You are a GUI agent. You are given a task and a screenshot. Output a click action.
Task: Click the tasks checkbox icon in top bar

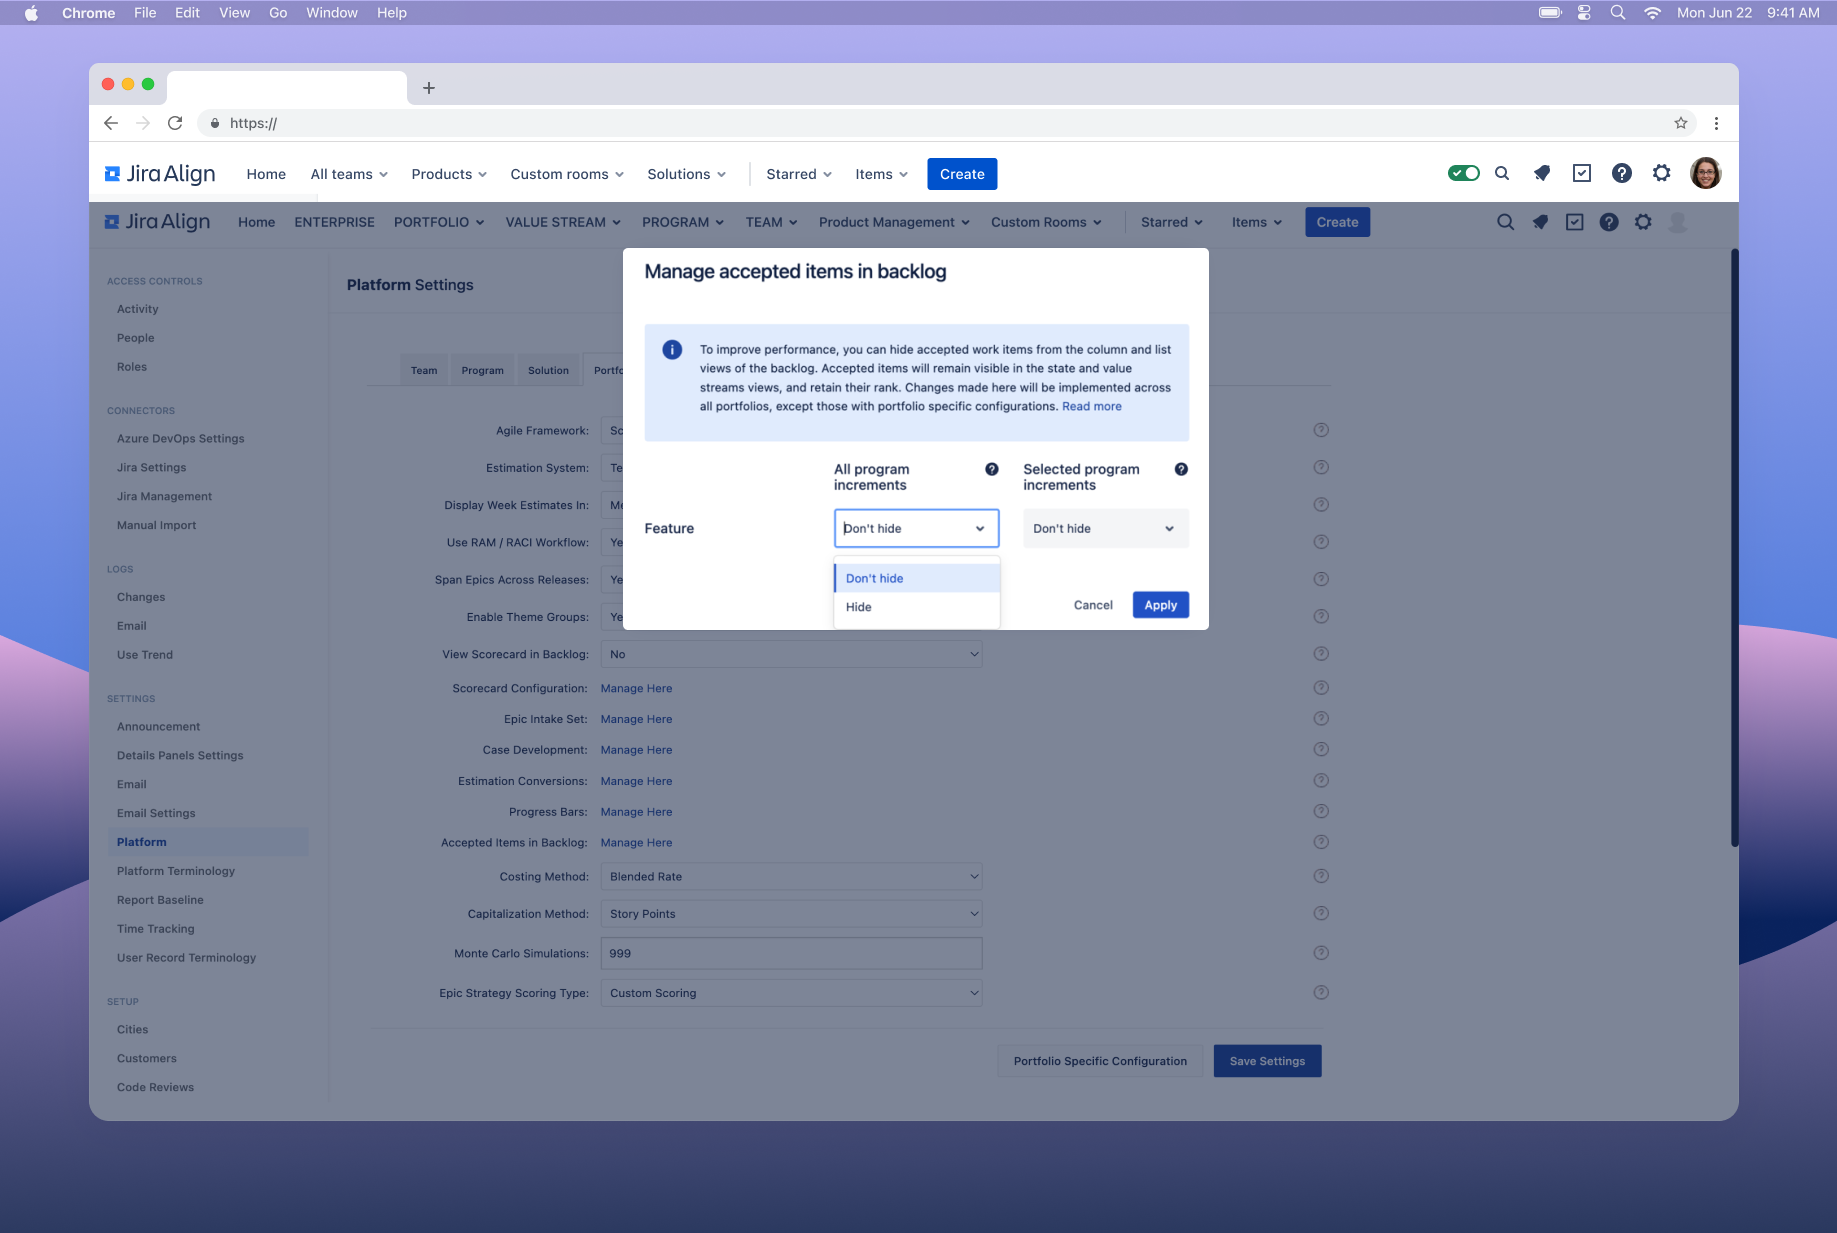[1582, 173]
